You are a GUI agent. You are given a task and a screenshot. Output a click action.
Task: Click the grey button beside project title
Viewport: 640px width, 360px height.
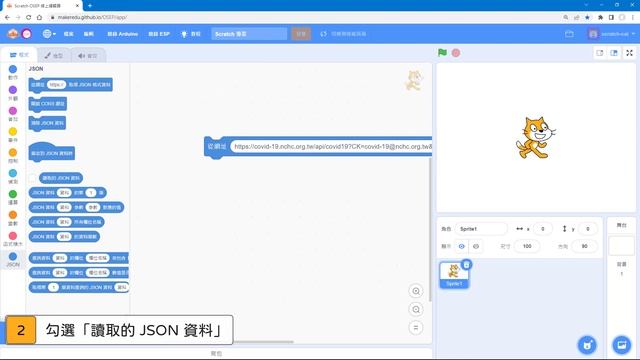coord(301,34)
